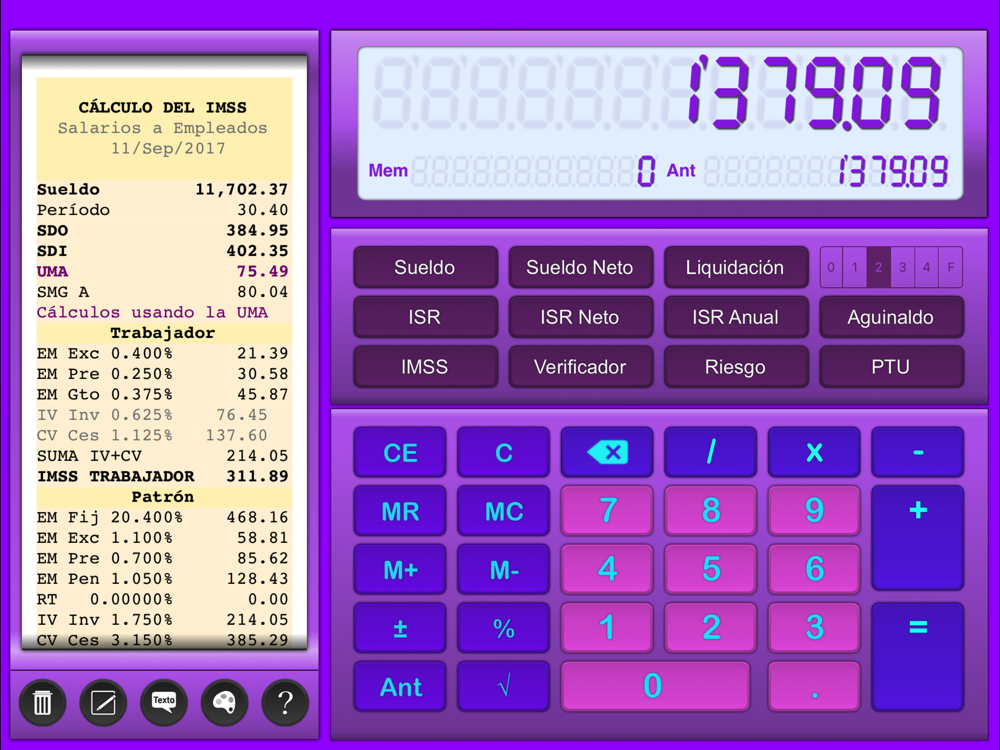This screenshot has width=1000, height=750.
Task: Tap the number 4 key
Action: coord(607,570)
